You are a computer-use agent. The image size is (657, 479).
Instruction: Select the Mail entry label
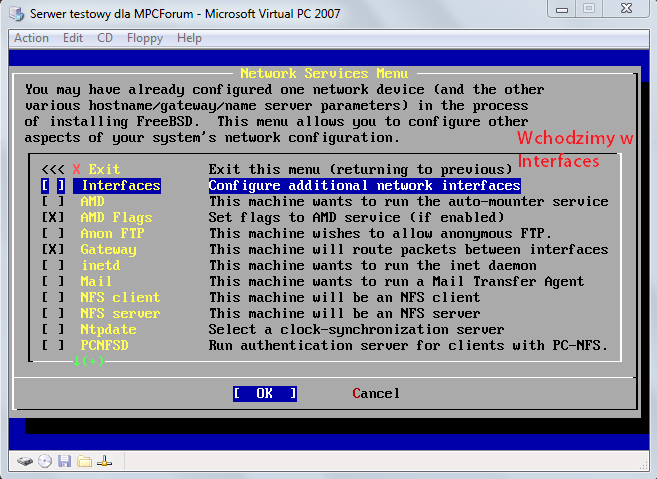click(x=96, y=281)
